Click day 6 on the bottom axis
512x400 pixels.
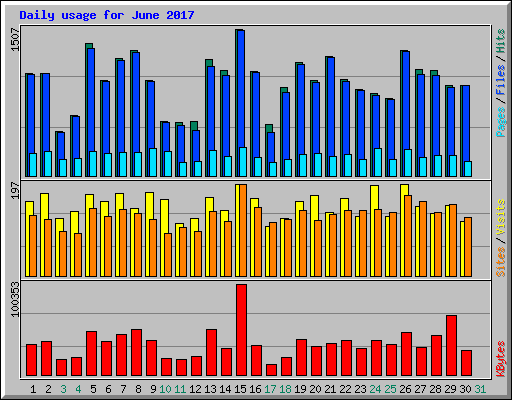[108, 389]
